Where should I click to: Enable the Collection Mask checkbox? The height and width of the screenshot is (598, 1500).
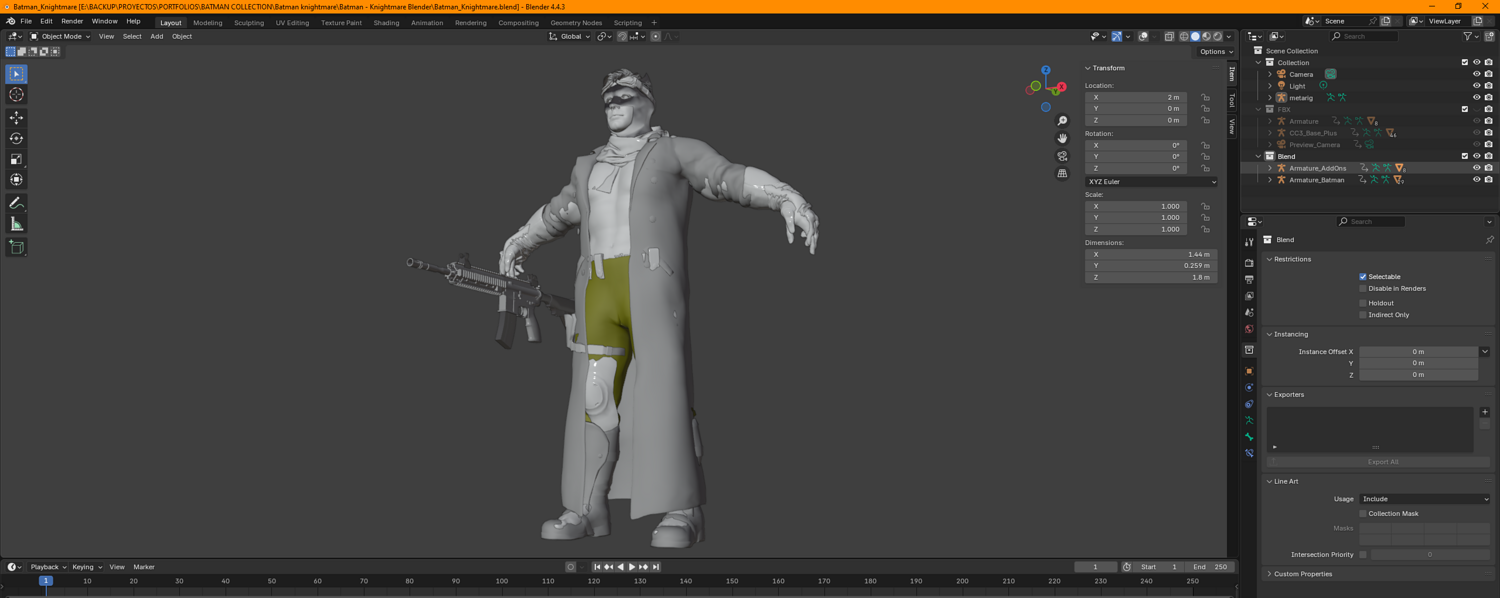(1363, 514)
